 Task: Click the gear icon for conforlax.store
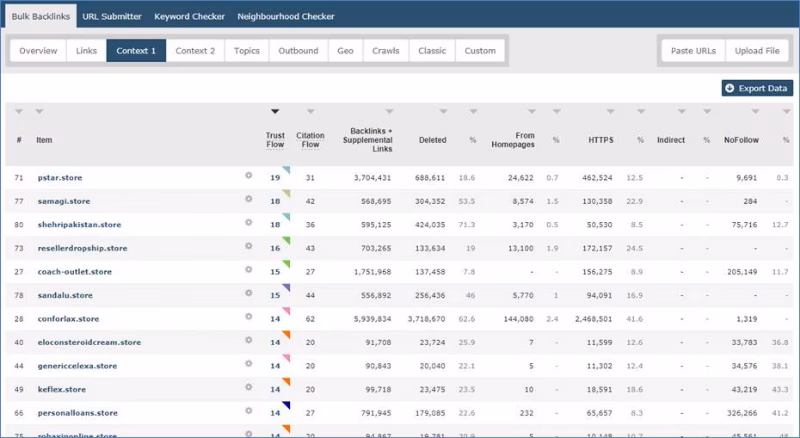pyautogui.click(x=249, y=317)
